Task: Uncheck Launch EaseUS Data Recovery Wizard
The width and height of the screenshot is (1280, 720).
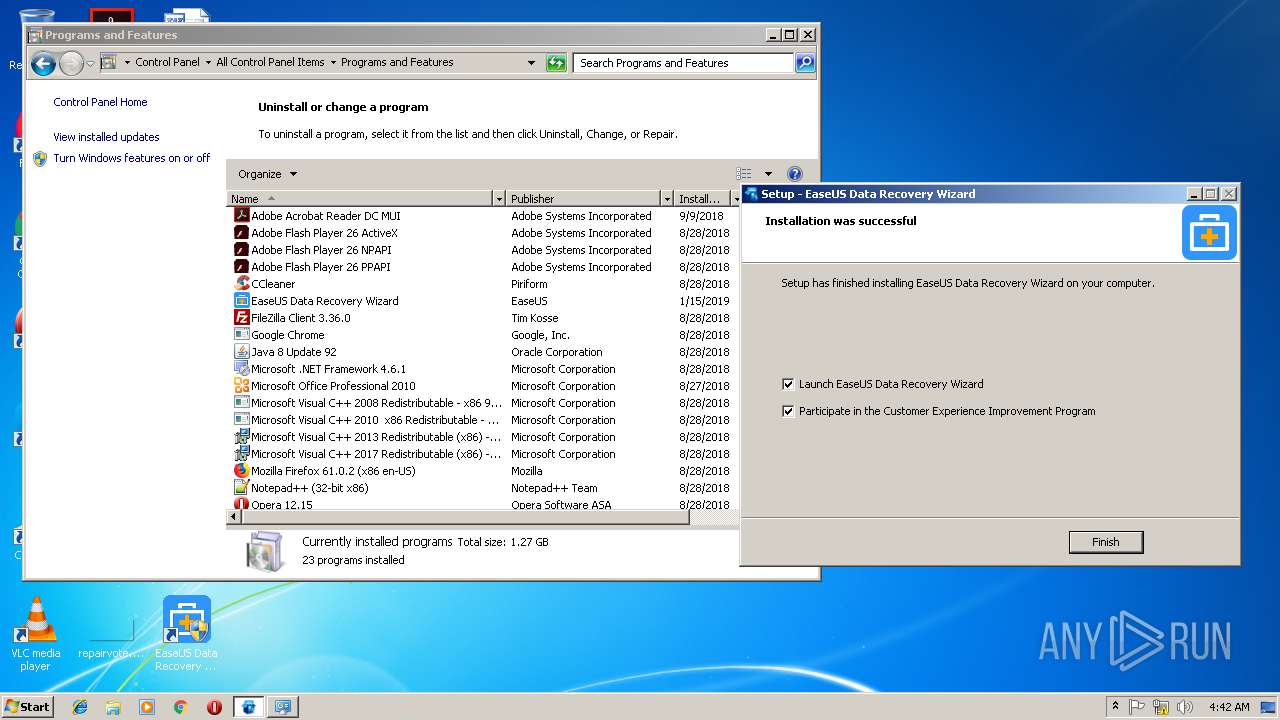Action: point(788,384)
